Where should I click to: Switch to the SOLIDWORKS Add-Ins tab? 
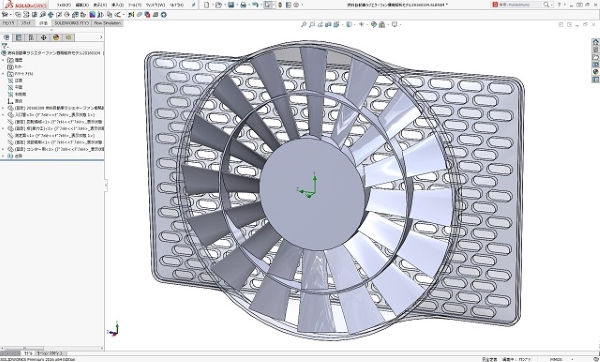72,23
